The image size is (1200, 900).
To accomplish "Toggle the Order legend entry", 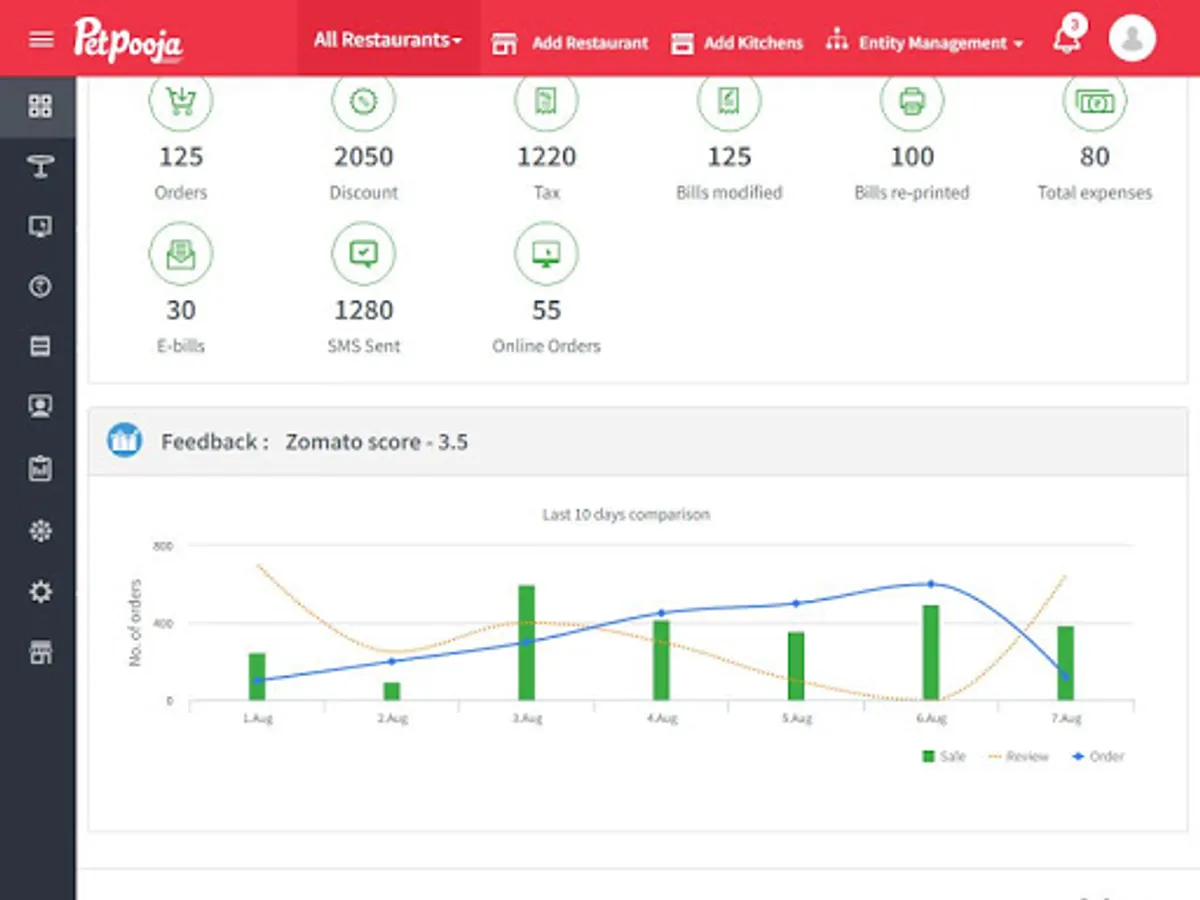I will pos(1097,757).
